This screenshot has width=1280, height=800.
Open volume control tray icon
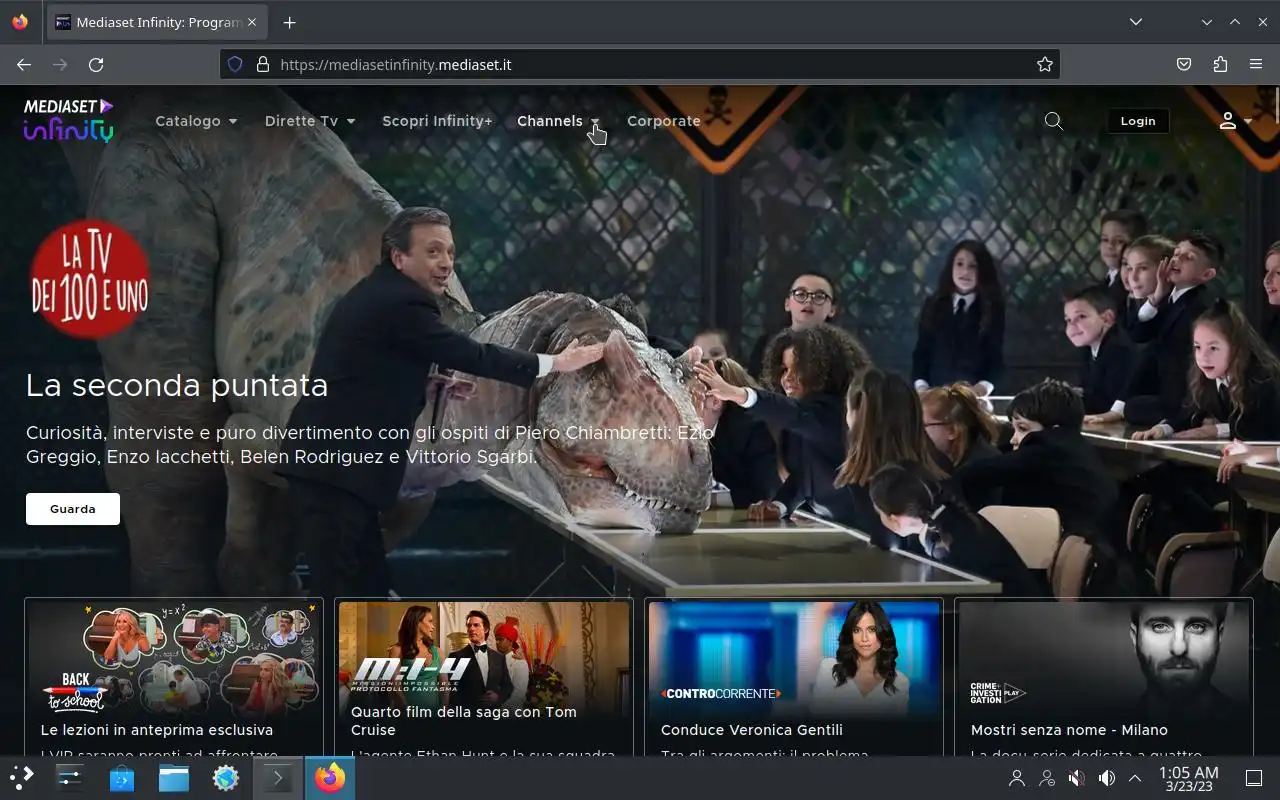click(x=1106, y=778)
